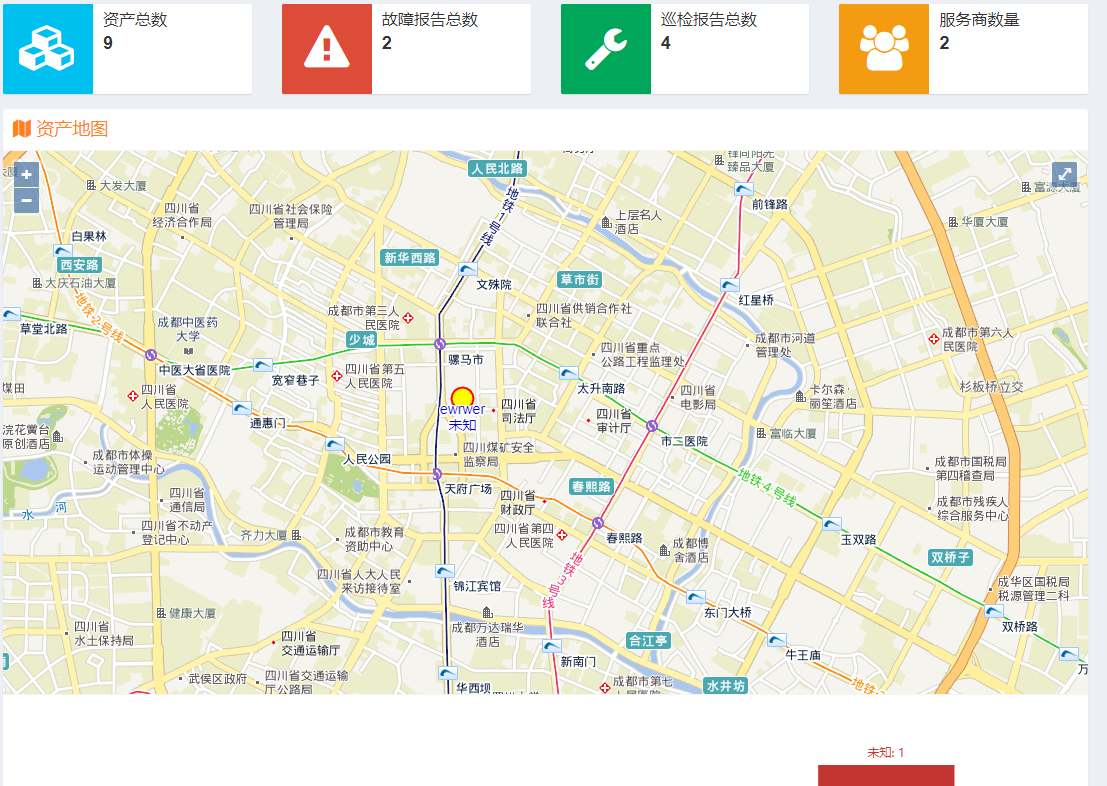Click the 中医大省医院 metro station marker
The height and width of the screenshot is (786, 1107).
coord(151,355)
